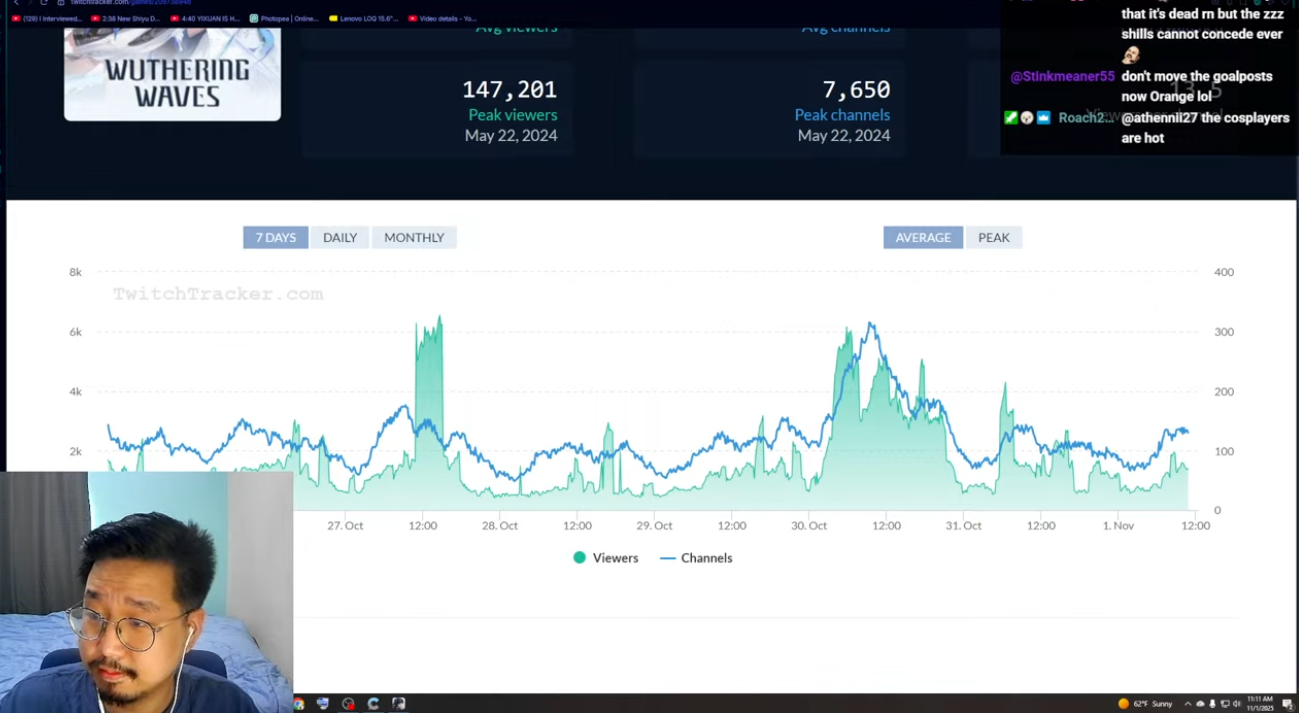This screenshot has height=713, width=1299.
Task: Click the cloud sync tray icon
Action: click(x=1200, y=704)
